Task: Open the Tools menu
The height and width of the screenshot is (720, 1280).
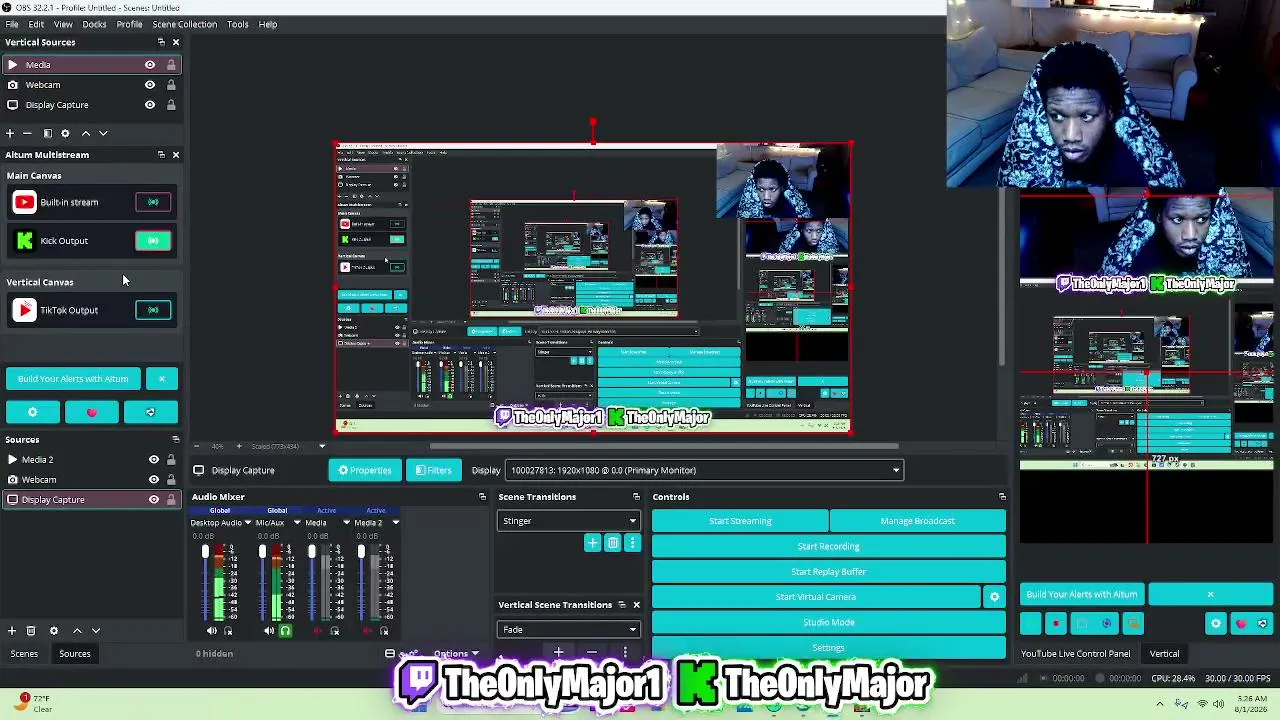Action: 237,24
